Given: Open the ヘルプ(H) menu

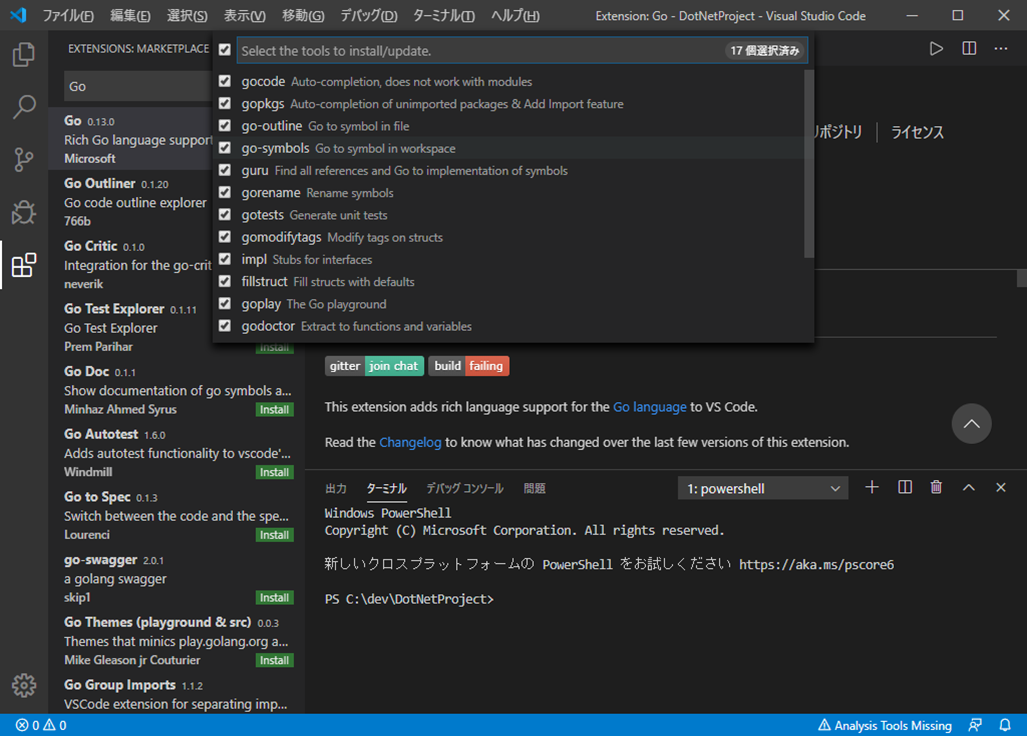Looking at the screenshot, I should [x=515, y=15].
